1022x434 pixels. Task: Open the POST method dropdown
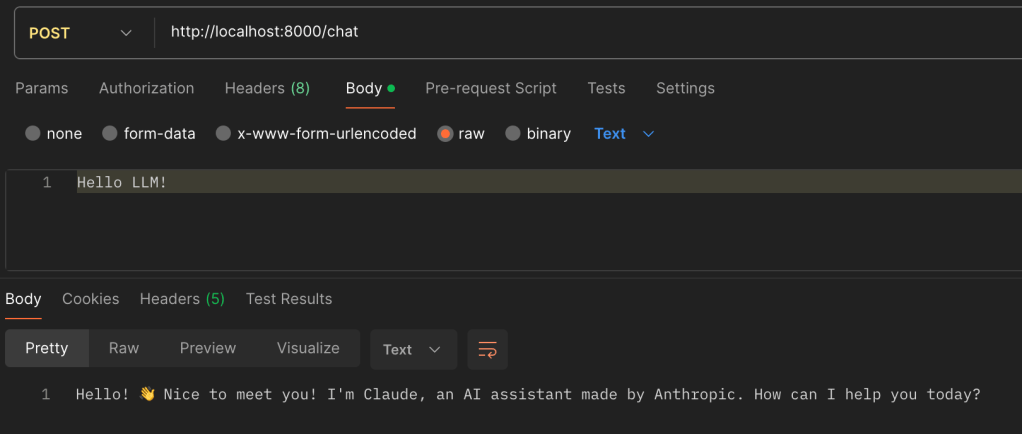[x=80, y=33]
